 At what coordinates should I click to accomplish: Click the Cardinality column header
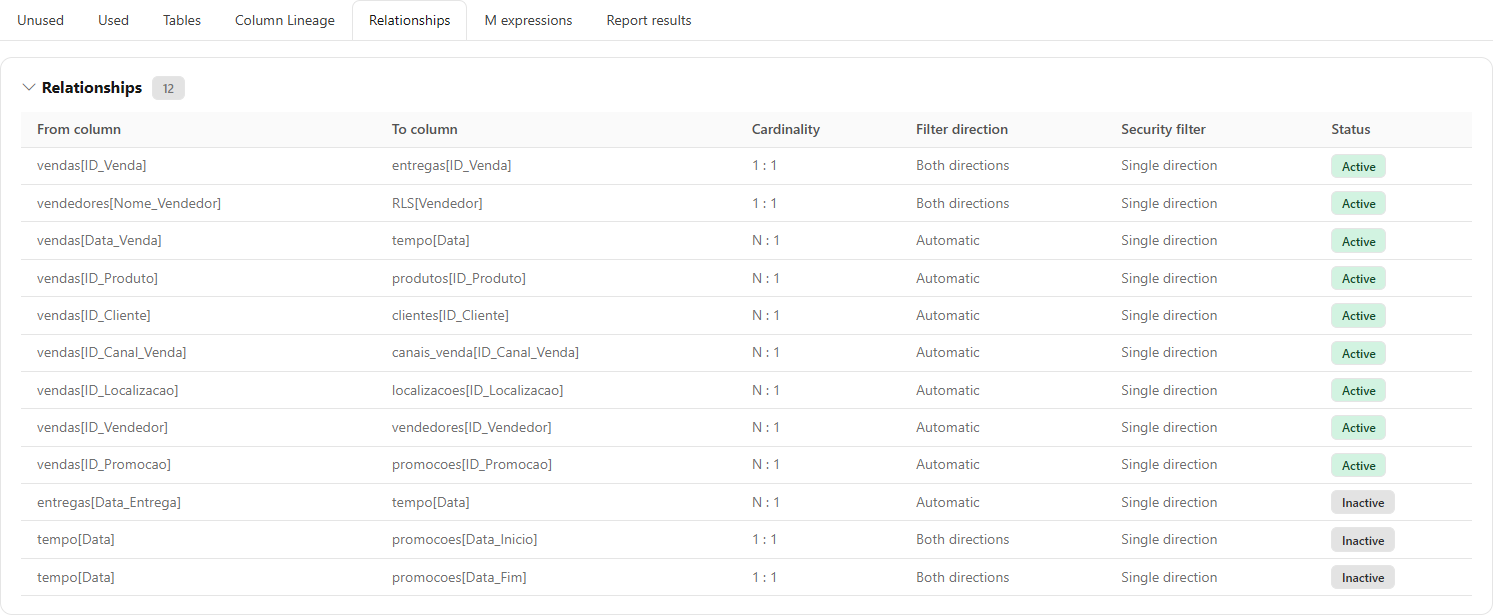786,129
